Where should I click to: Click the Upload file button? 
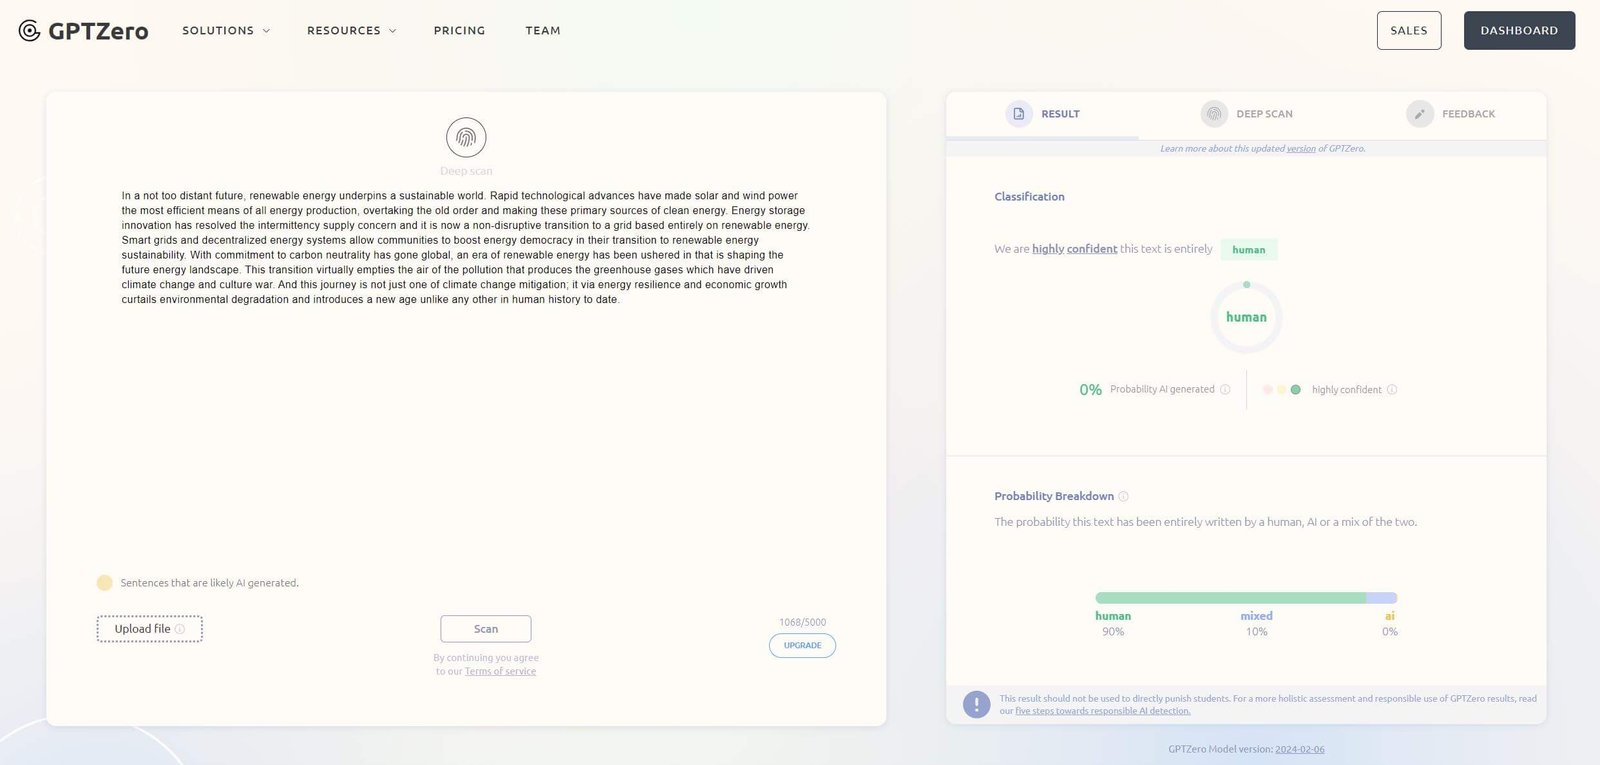149,629
